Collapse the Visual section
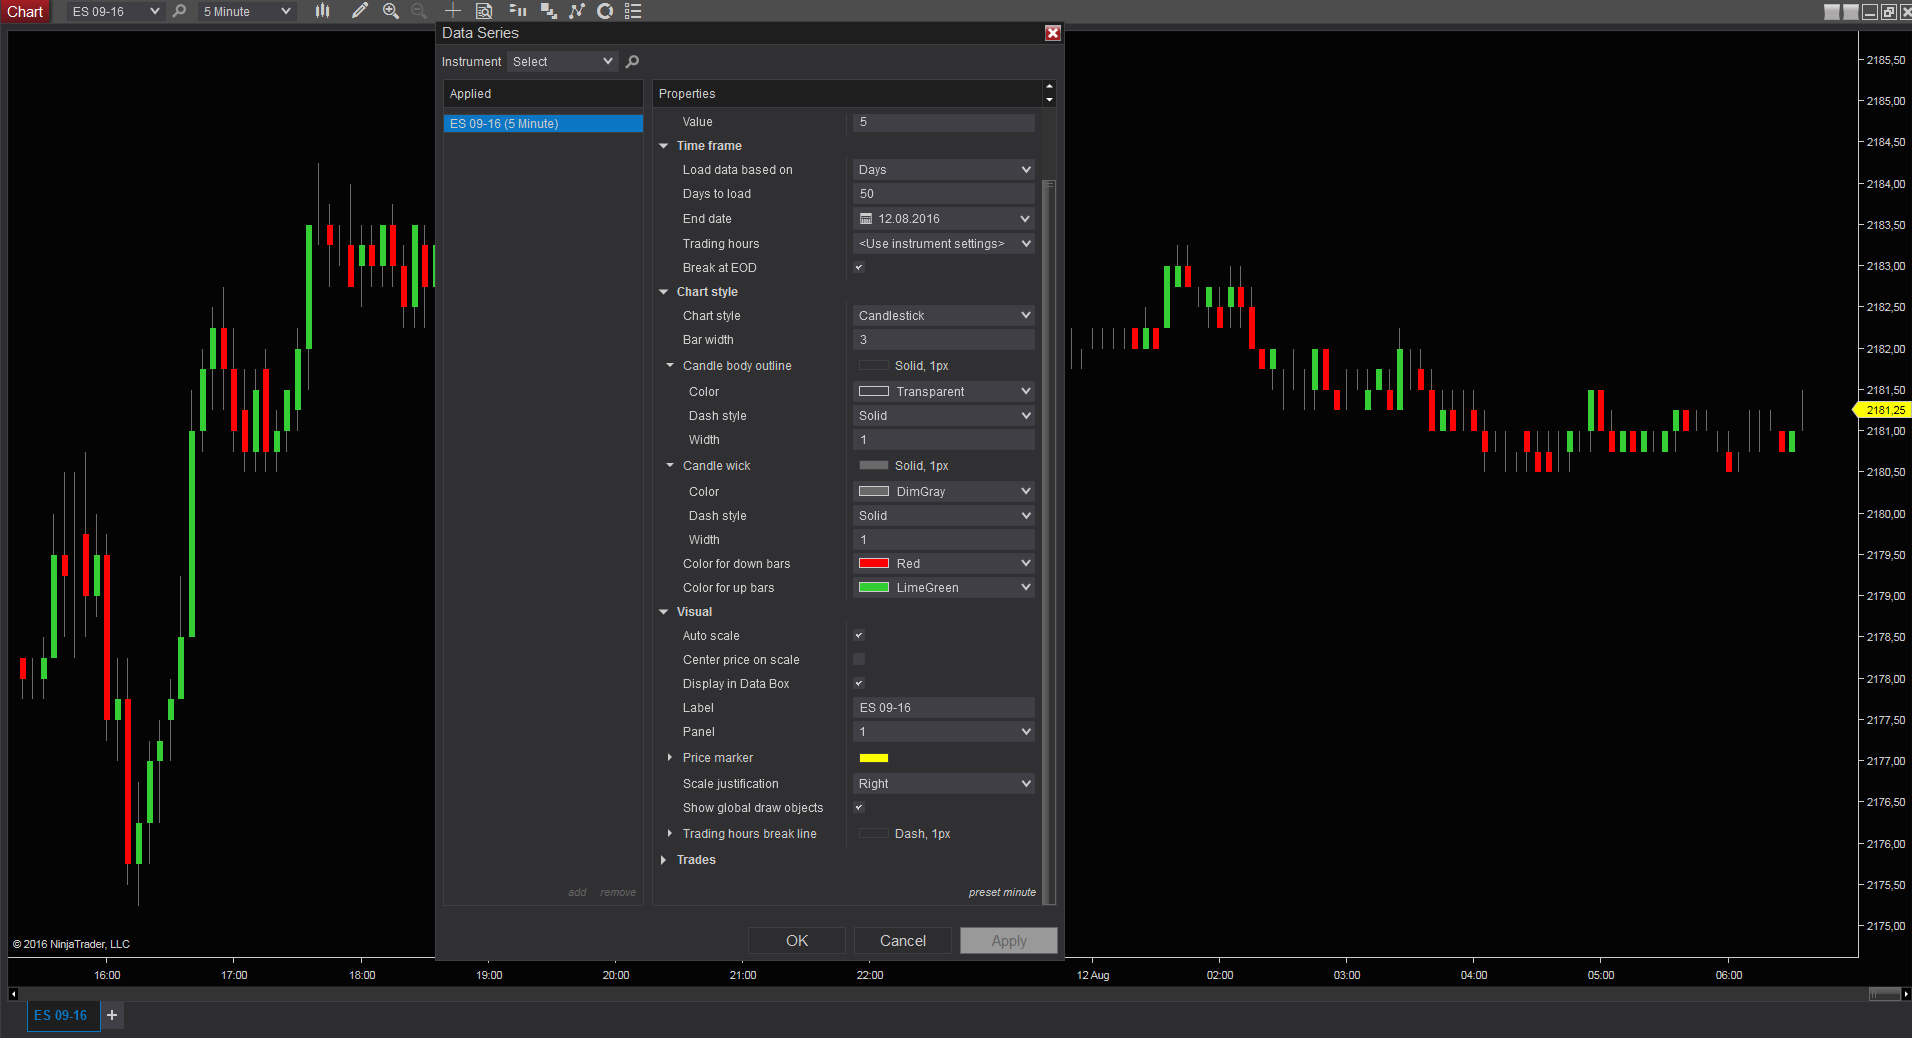 point(663,612)
